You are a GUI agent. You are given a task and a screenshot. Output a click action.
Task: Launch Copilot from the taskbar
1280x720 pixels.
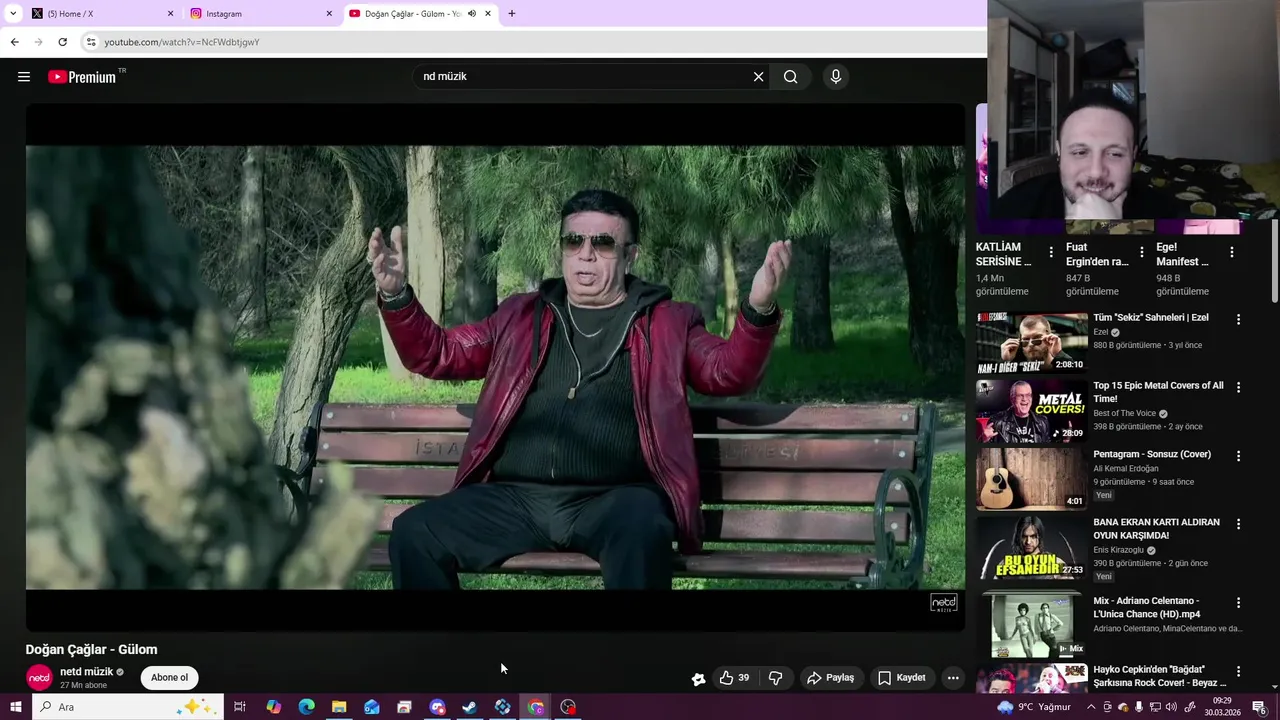273,707
